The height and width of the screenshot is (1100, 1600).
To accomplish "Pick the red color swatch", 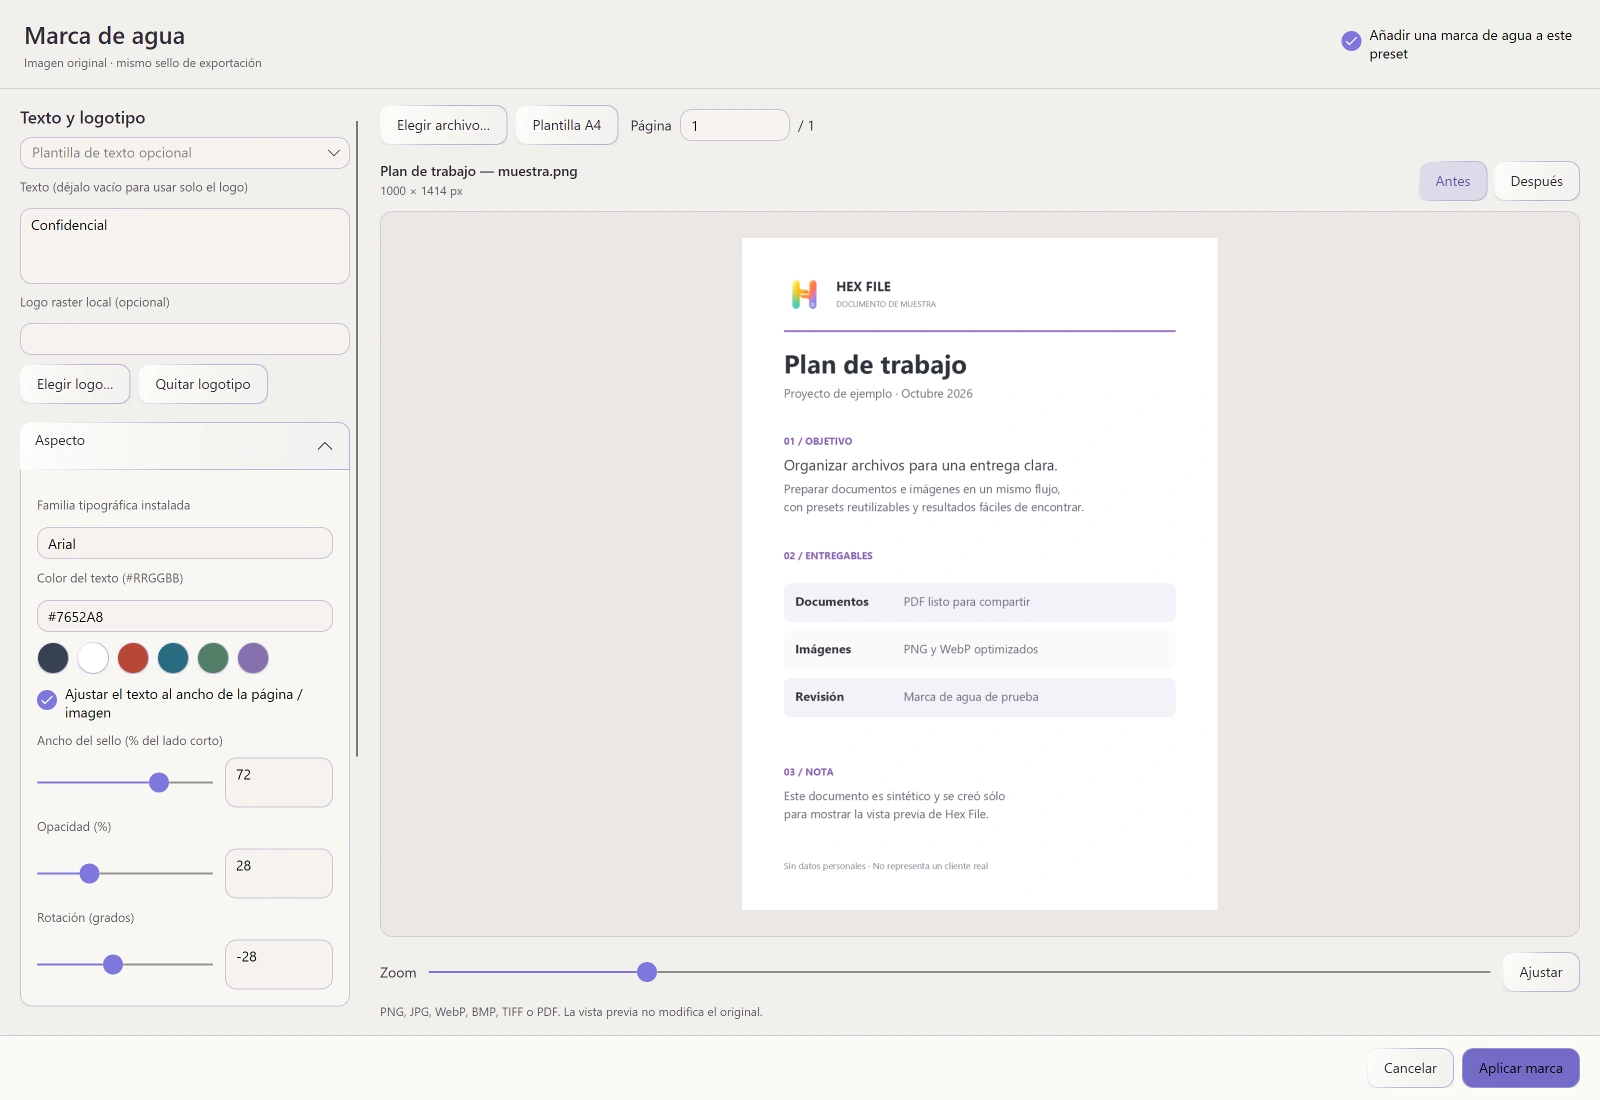I will pyautogui.click(x=133, y=658).
